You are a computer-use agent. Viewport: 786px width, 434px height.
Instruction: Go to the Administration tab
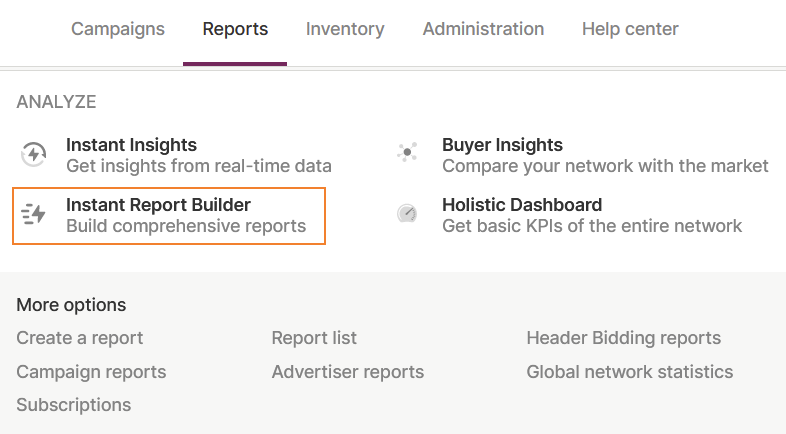[483, 29]
